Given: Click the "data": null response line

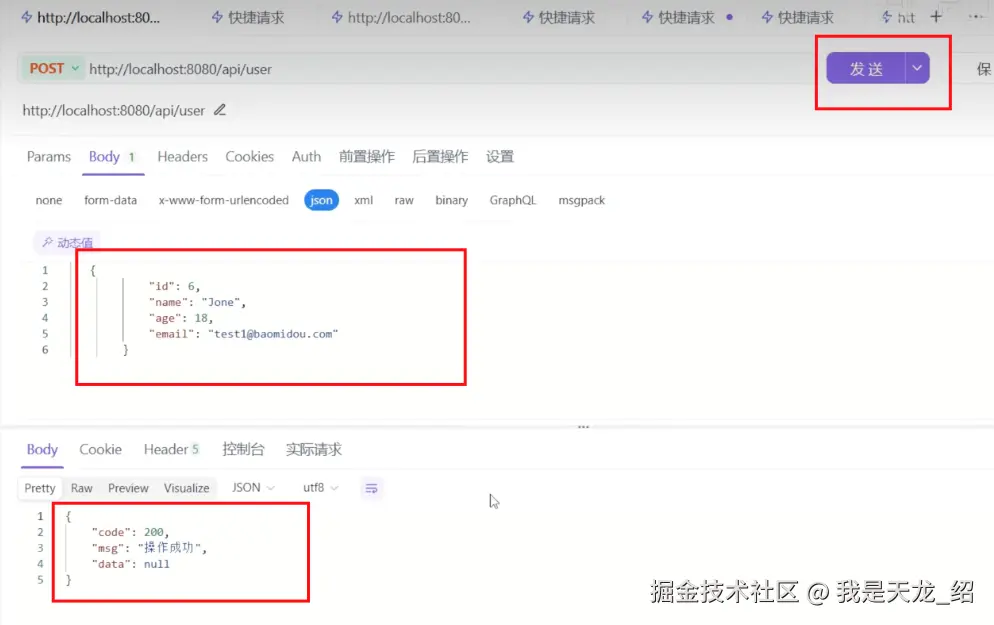Looking at the screenshot, I should pos(131,564).
